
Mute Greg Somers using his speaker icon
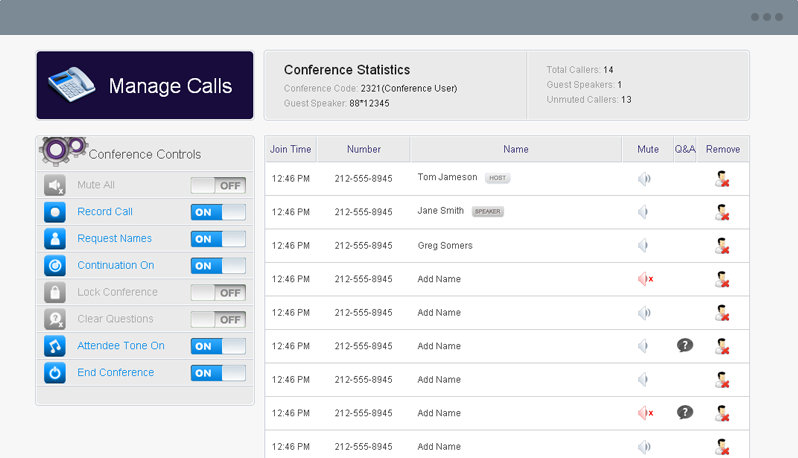(643, 246)
